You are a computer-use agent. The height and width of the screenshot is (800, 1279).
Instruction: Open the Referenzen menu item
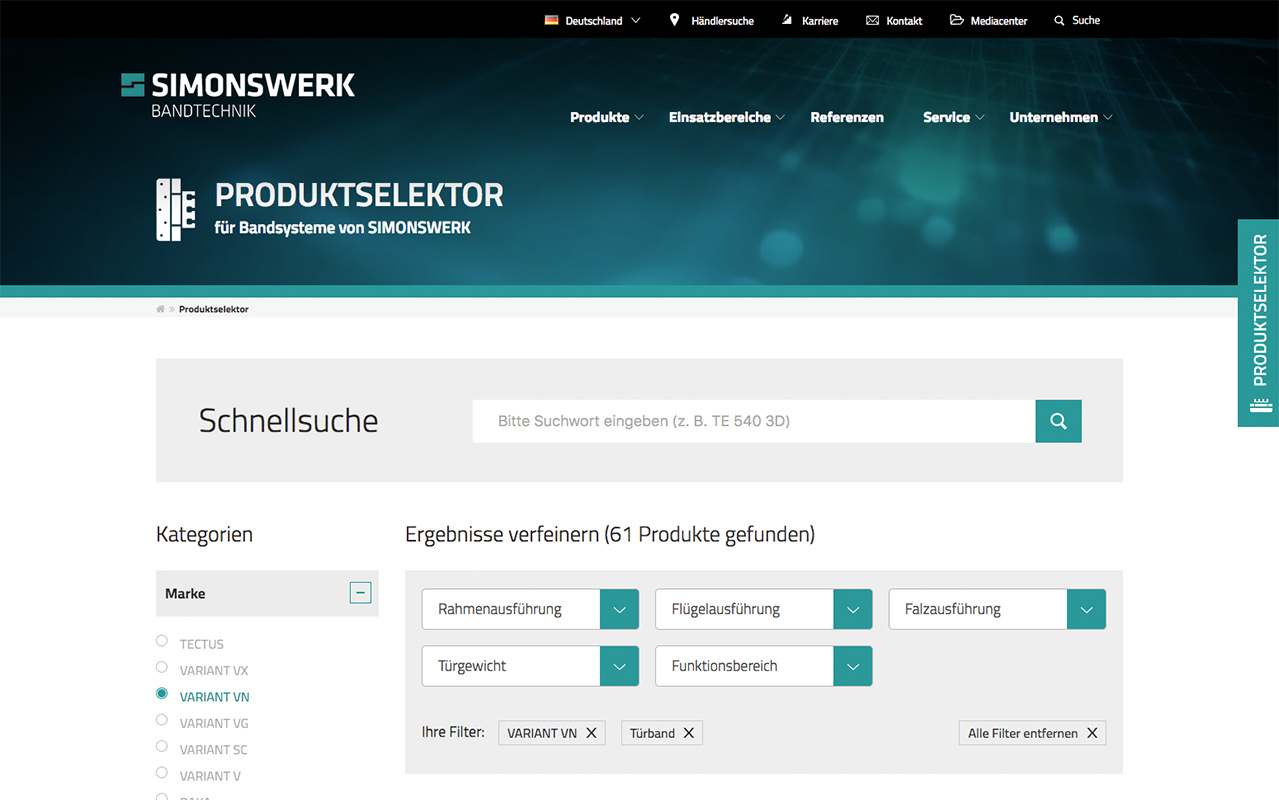click(x=847, y=117)
